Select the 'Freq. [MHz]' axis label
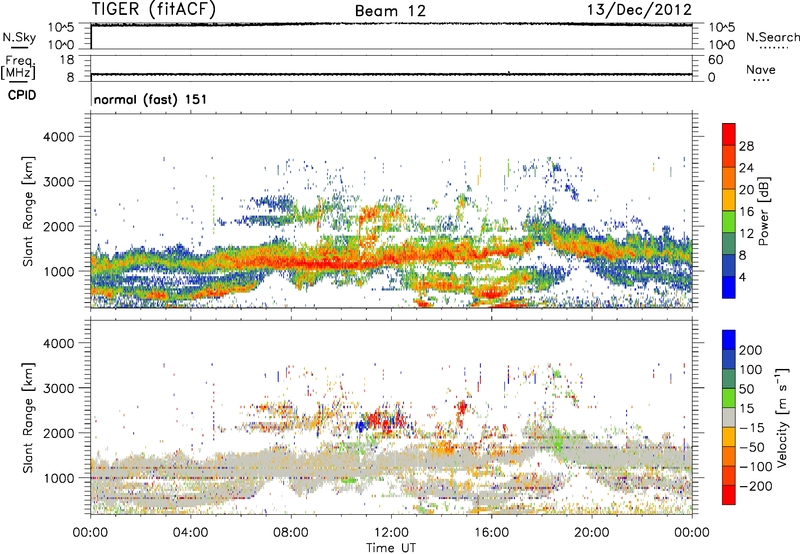 coord(18,67)
